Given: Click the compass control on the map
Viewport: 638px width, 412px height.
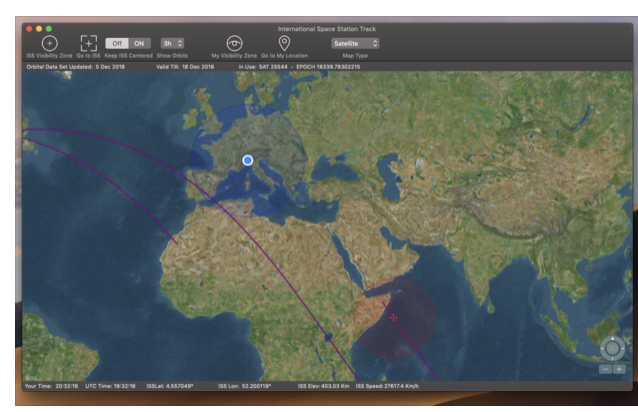Looking at the screenshot, I should pos(612,348).
